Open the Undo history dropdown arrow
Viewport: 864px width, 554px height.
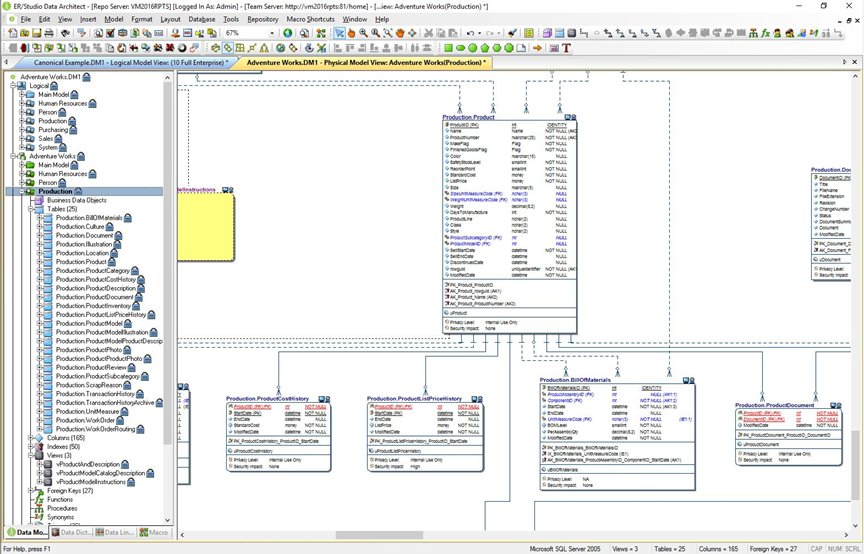click(x=479, y=33)
